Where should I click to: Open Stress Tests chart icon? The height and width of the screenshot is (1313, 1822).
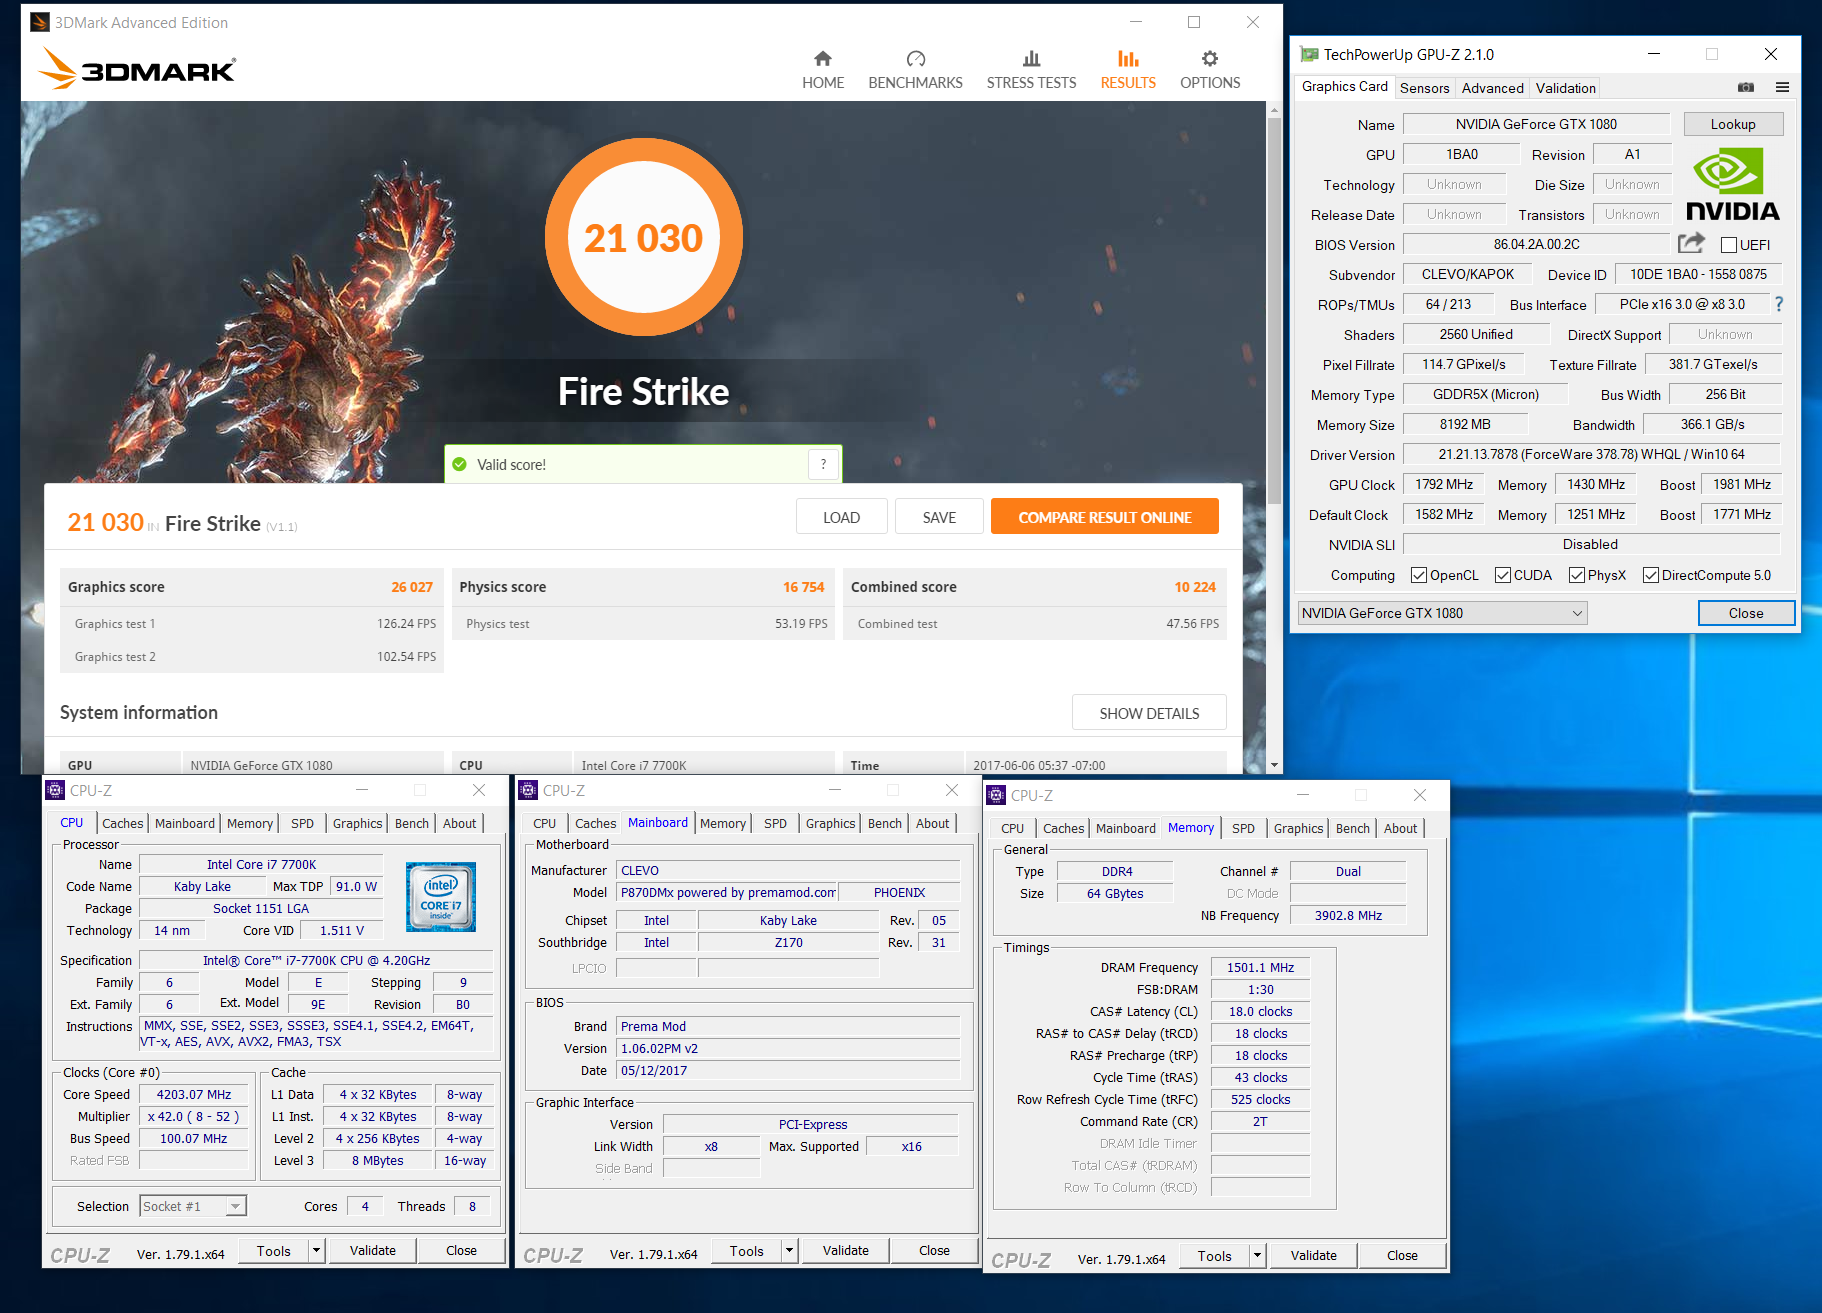[x=1031, y=59]
